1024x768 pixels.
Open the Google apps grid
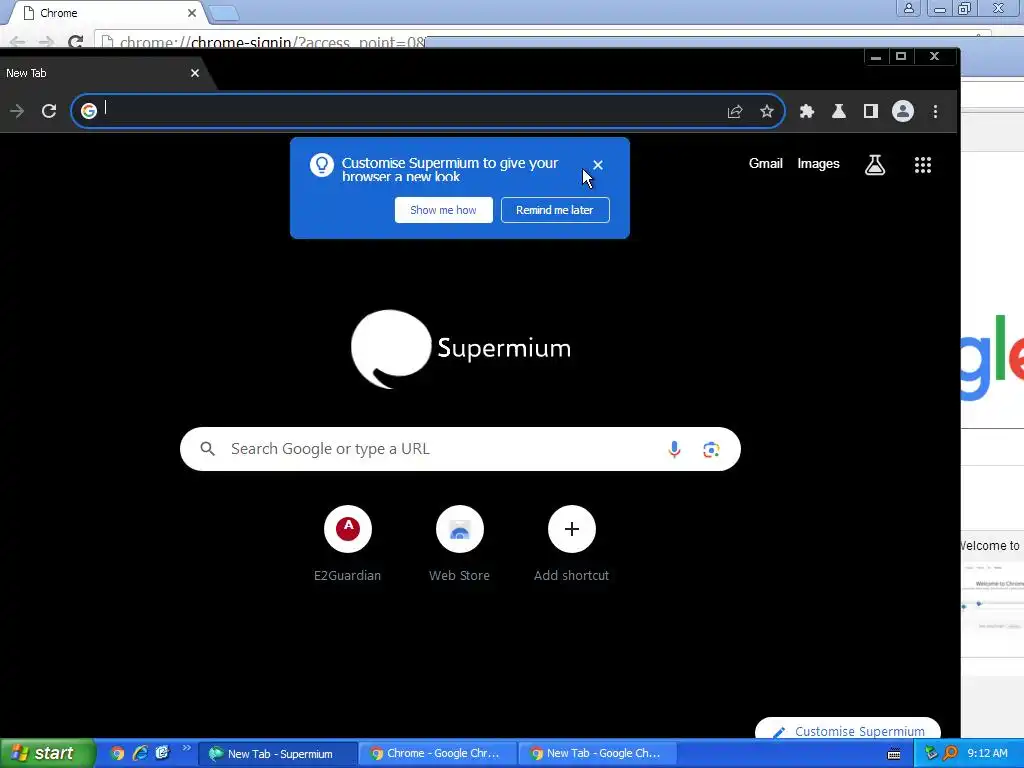pos(923,165)
